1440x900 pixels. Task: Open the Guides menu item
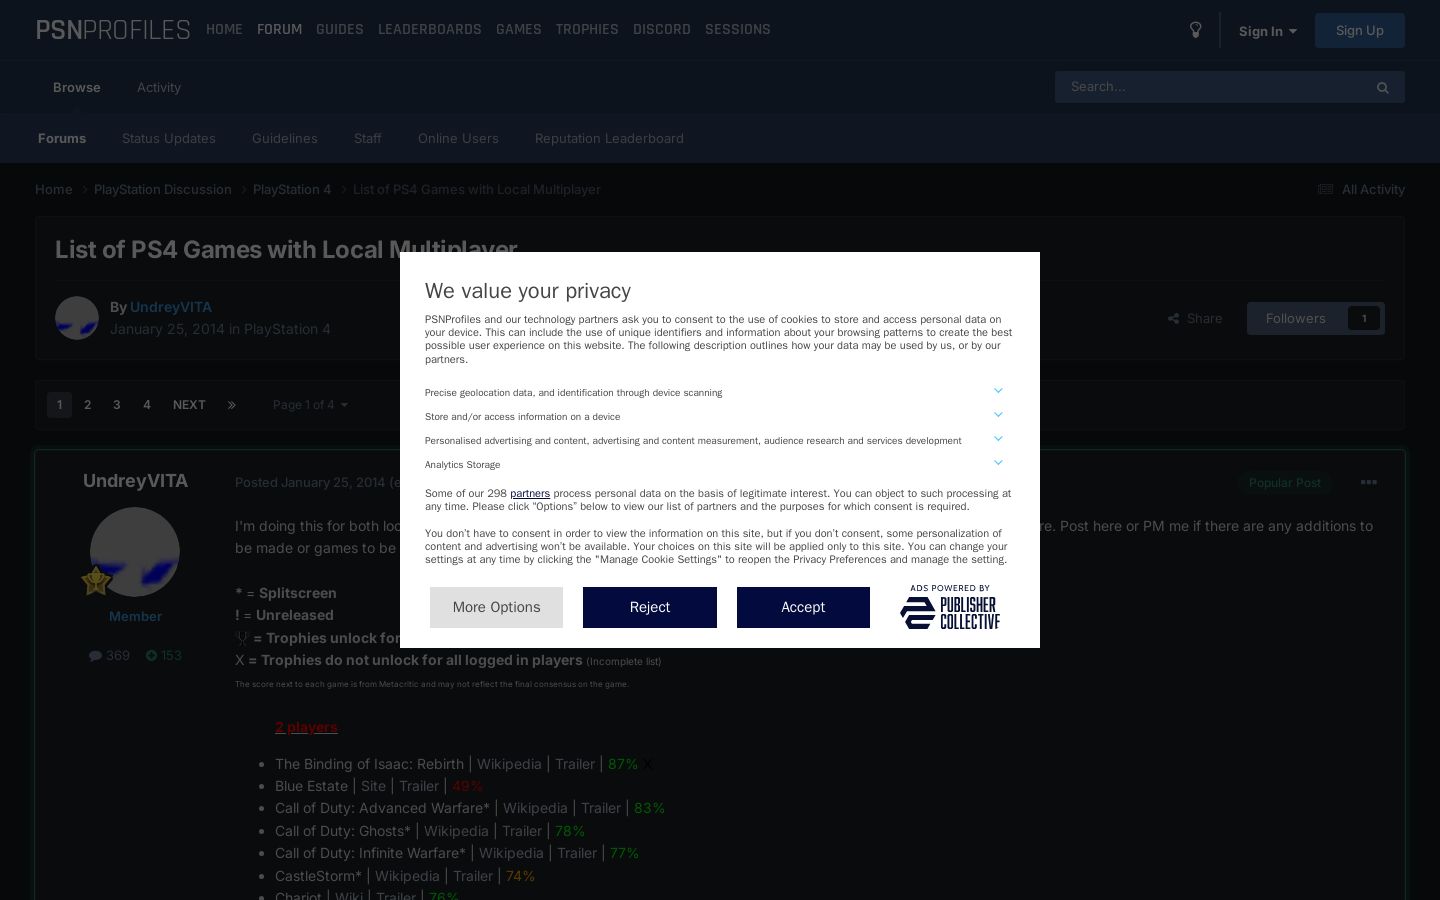click(340, 30)
